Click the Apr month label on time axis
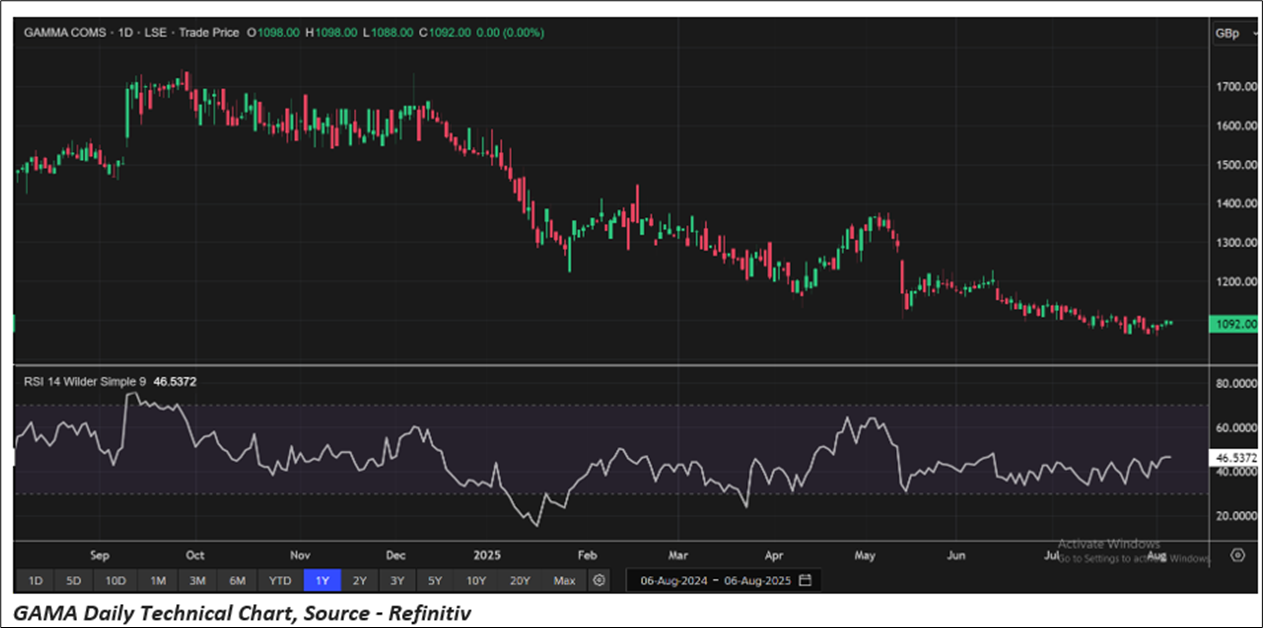The height and width of the screenshot is (628, 1263). [773, 555]
